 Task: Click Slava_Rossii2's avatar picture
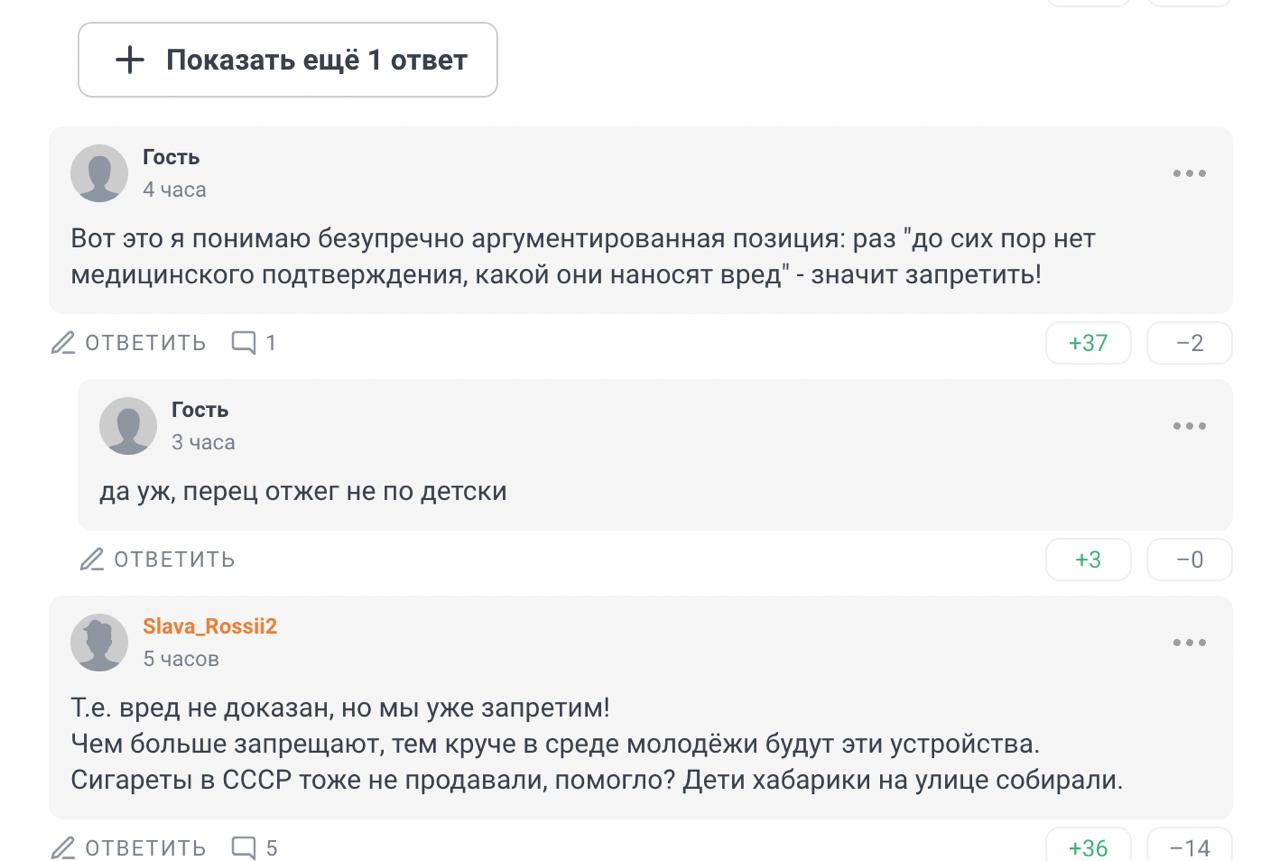tap(99, 642)
